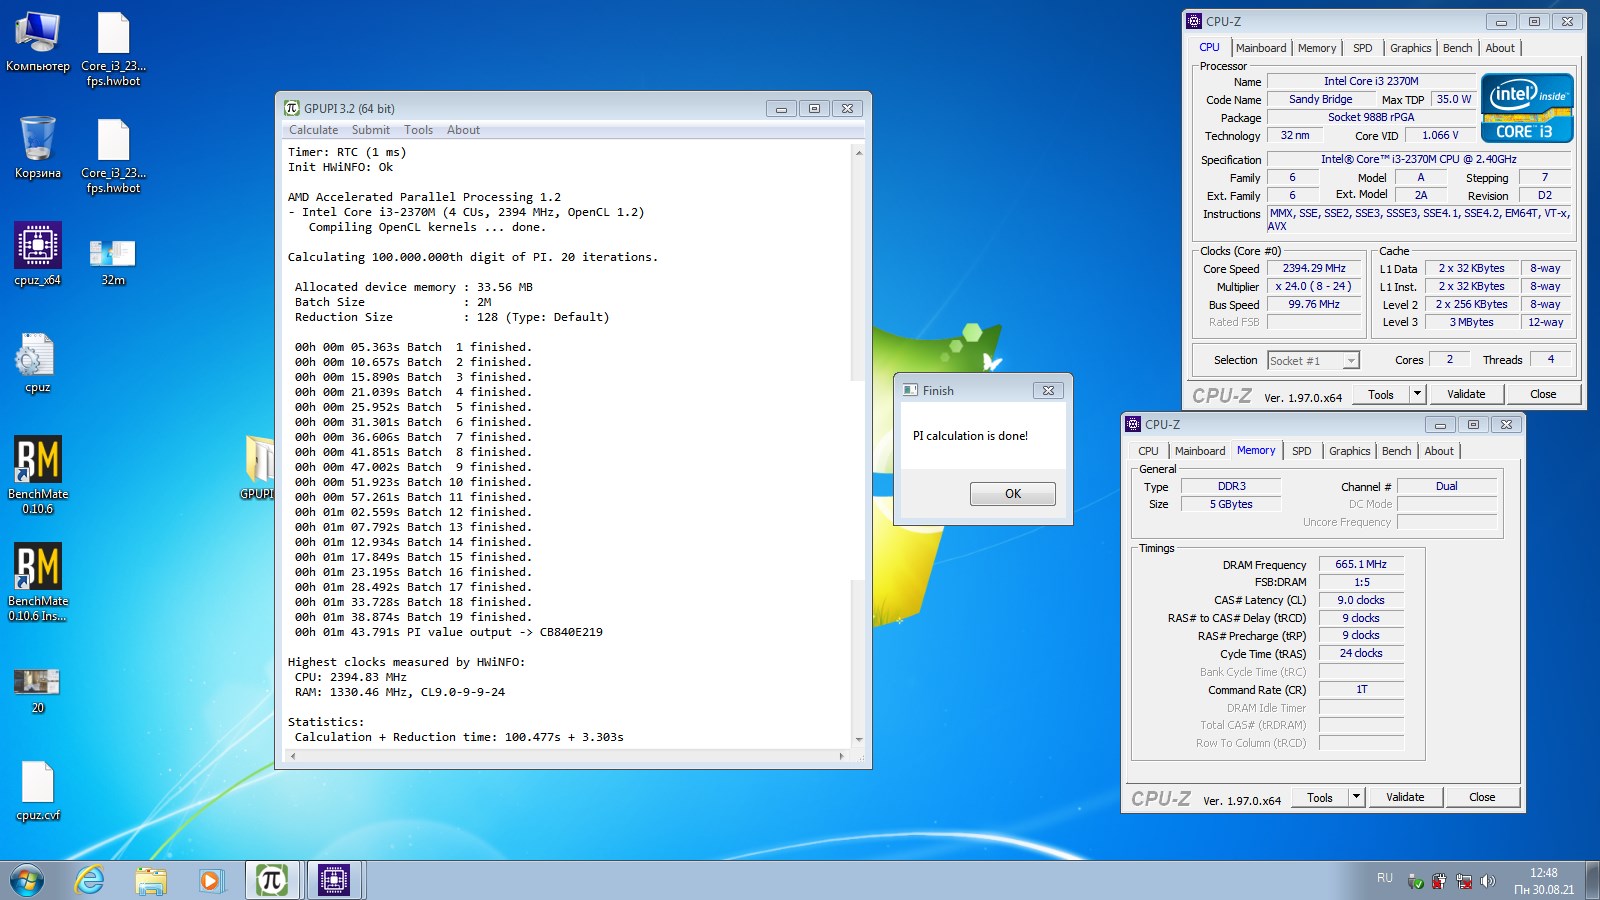Open the 32m desktop icon

[x=113, y=262]
